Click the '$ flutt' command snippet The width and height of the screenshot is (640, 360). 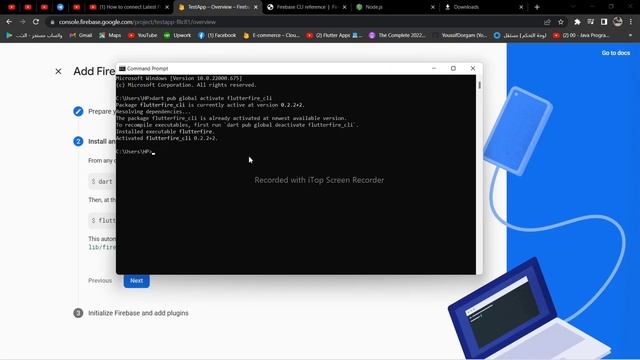pos(102,220)
